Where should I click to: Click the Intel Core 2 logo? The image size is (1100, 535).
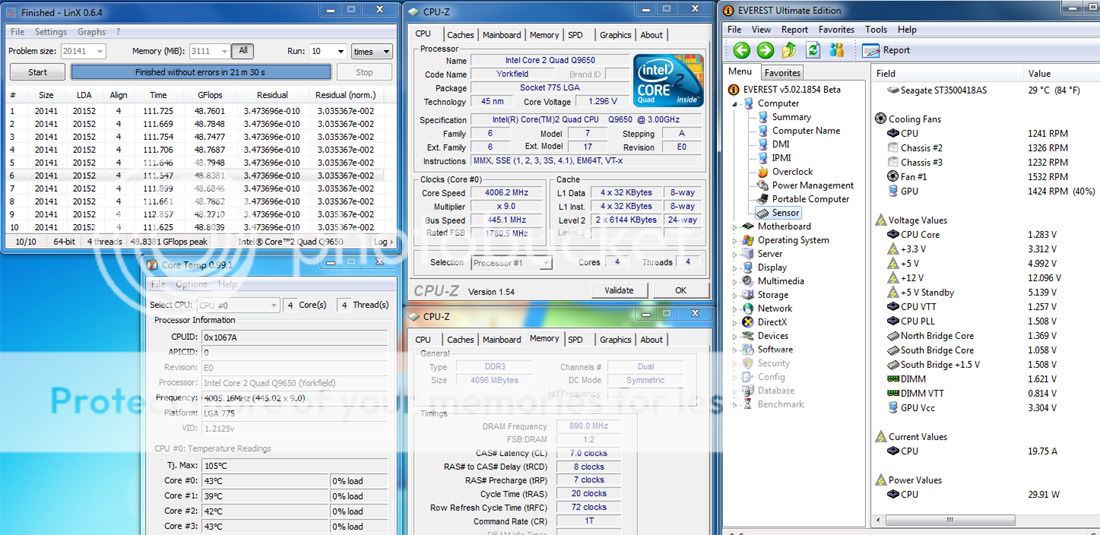[668, 80]
